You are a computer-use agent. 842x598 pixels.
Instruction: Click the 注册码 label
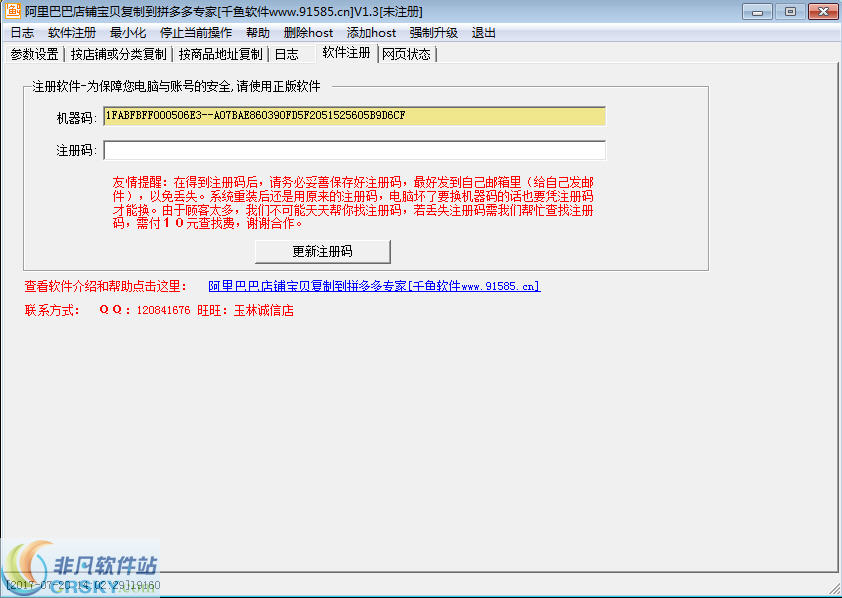76,150
